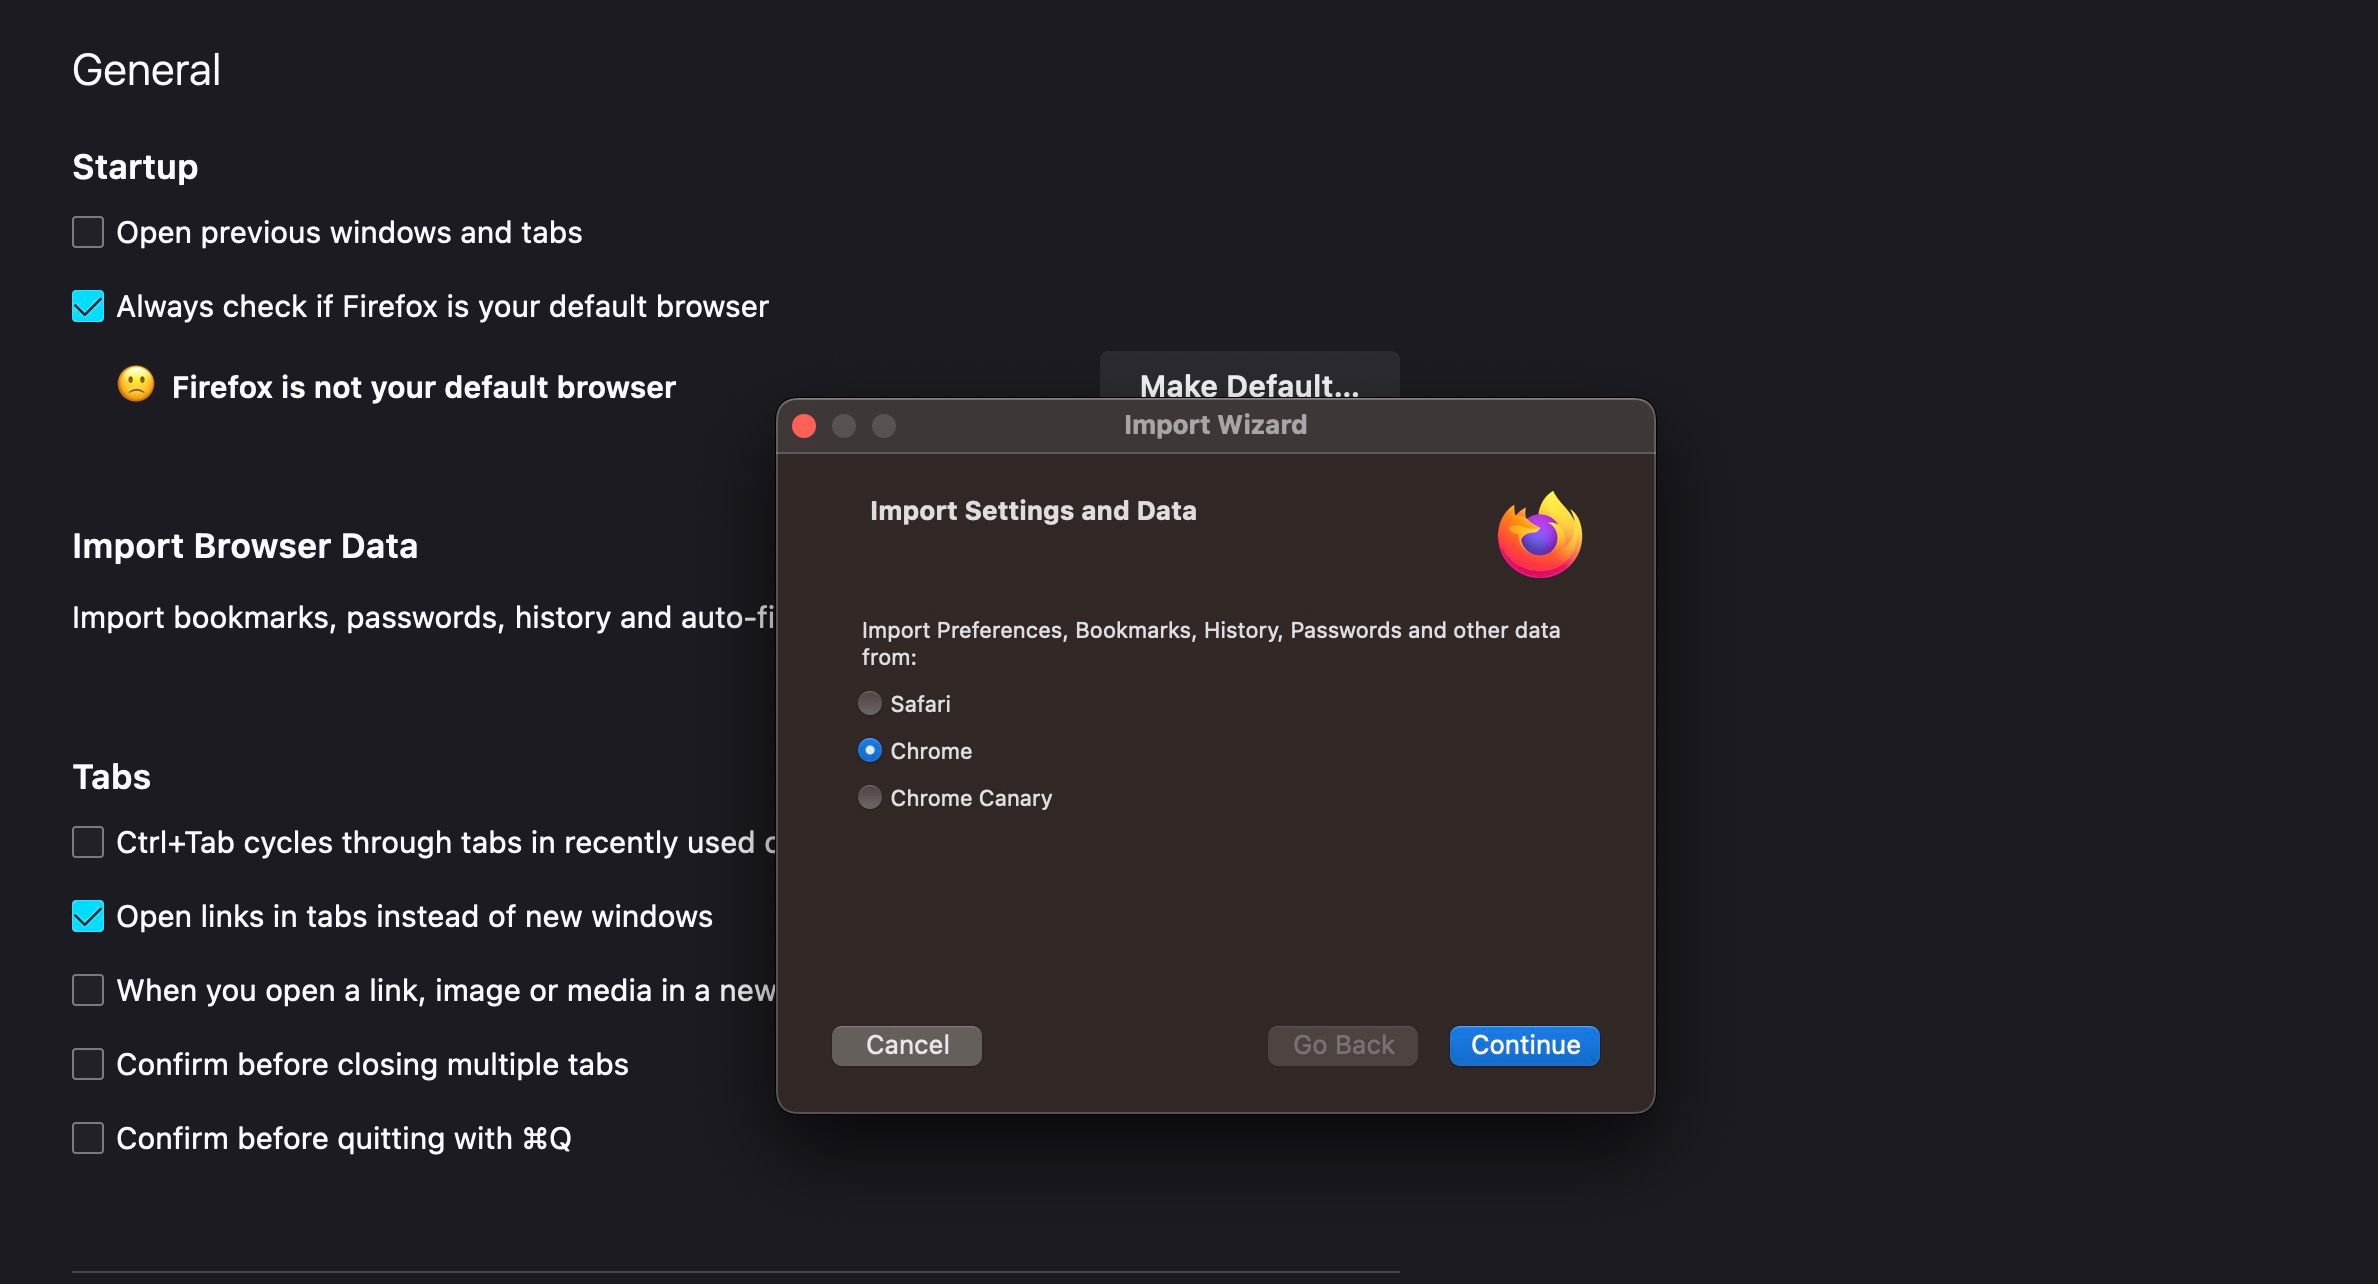
Task: Check Confirm before closing multiple tabs
Action: click(x=87, y=1063)
